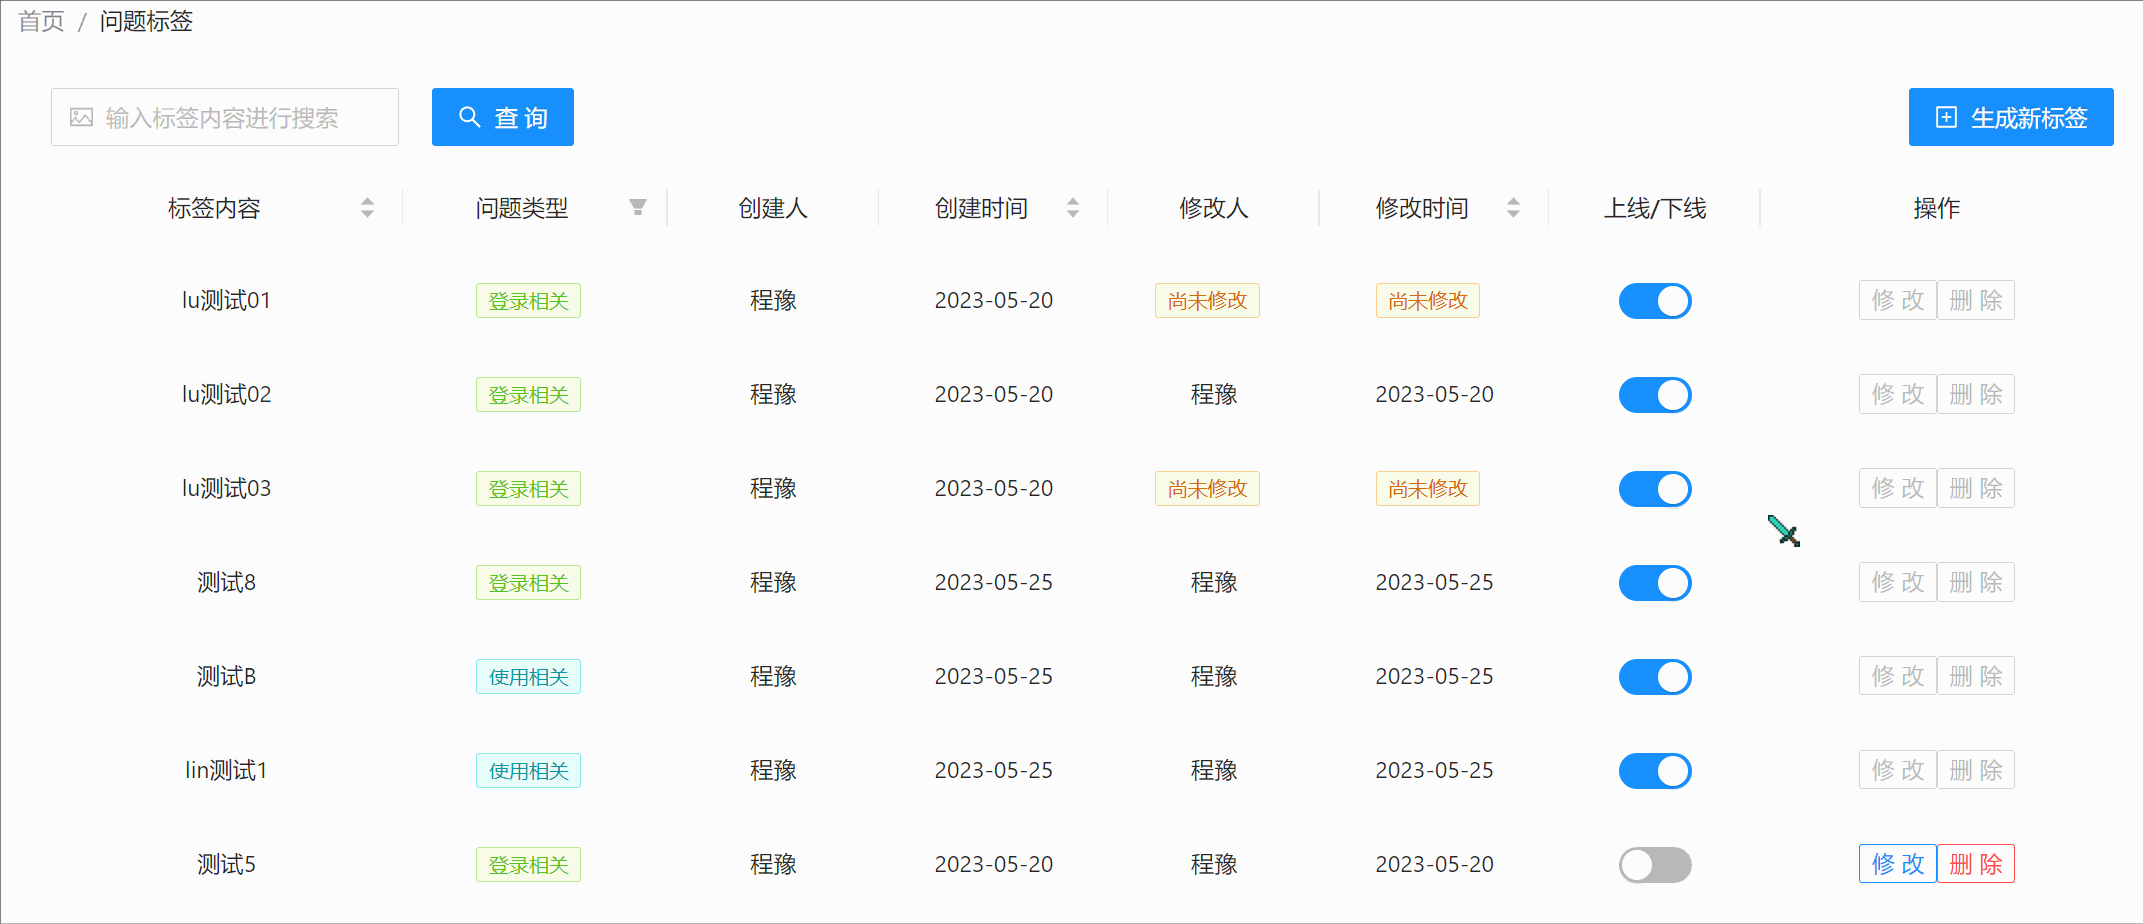
Task: Toggle the online switch for lu测试03
Action: tap(1655, 489)
